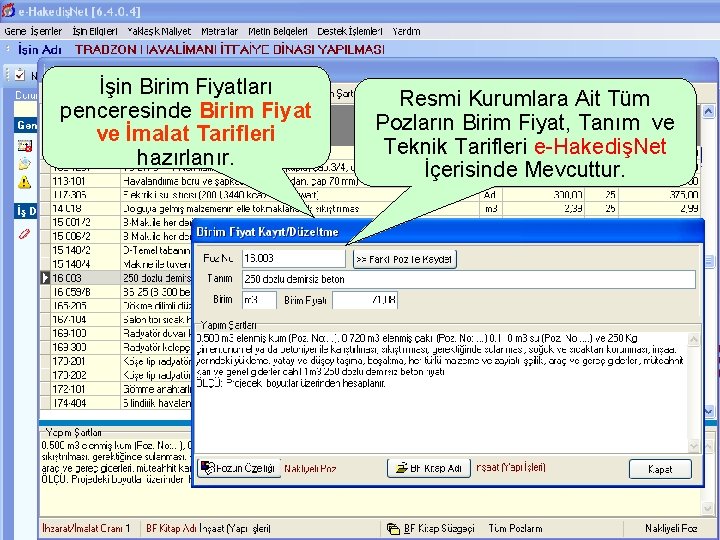720x540 pixels.
Task: Click the Pozun Özelliği button
Action: (239, 468)
